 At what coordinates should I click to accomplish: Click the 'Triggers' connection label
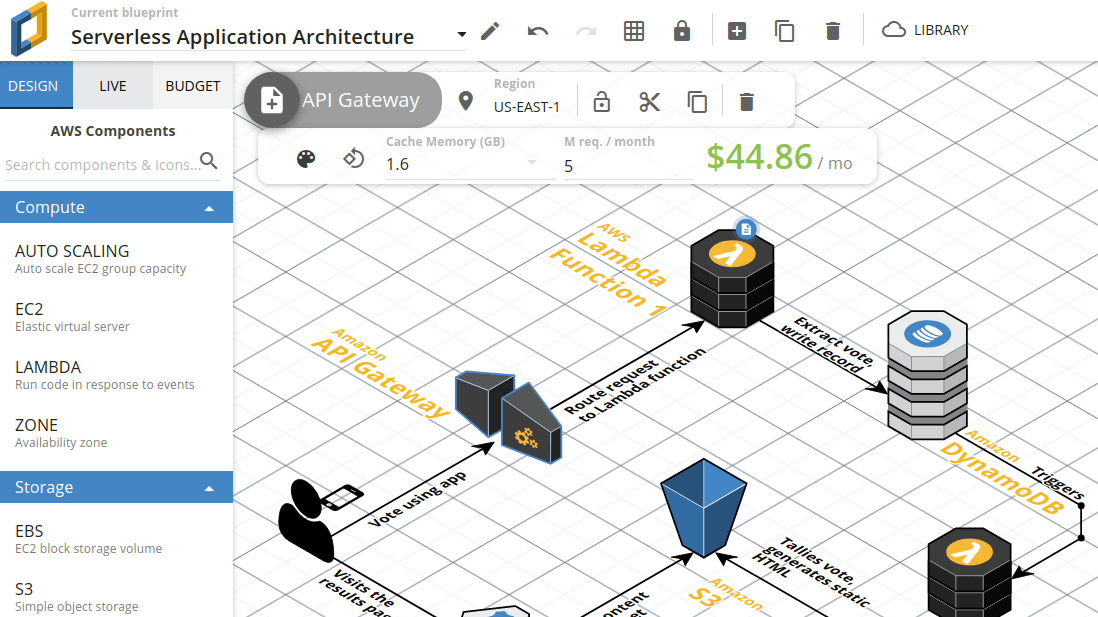tap(1058, 483)
